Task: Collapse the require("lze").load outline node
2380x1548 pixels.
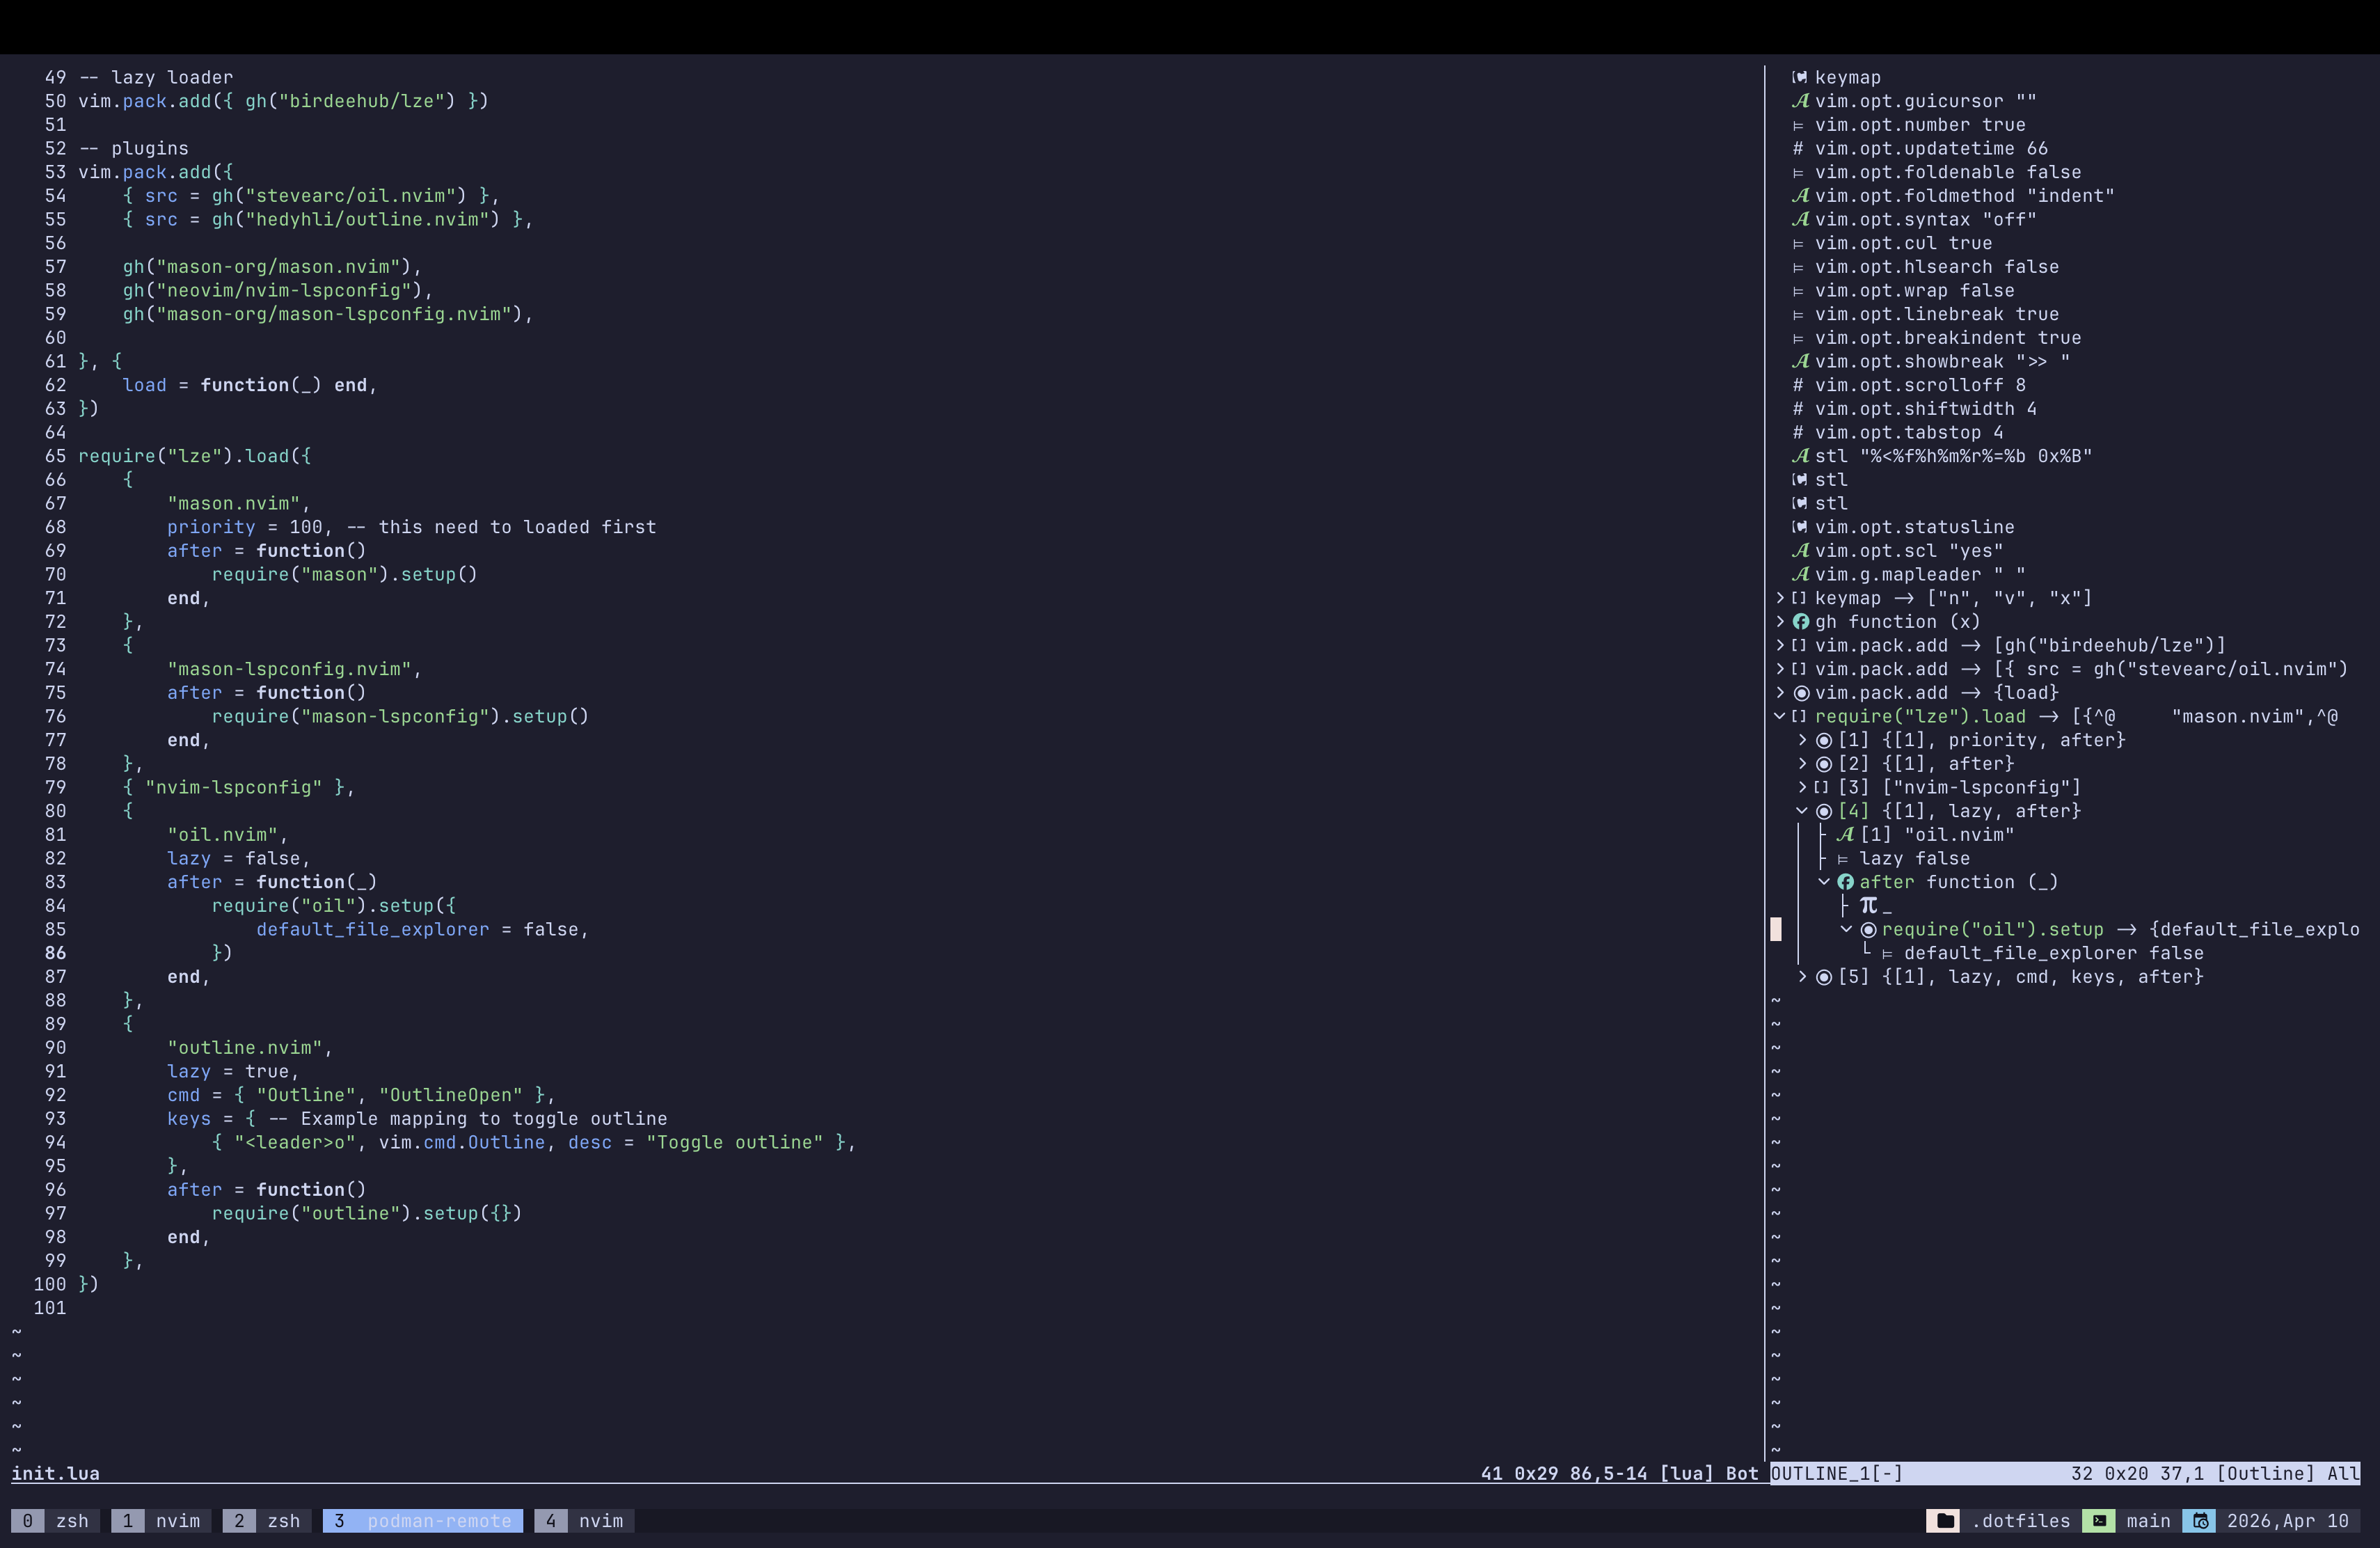Action: pyautogui.click(x=1779, y=717)
